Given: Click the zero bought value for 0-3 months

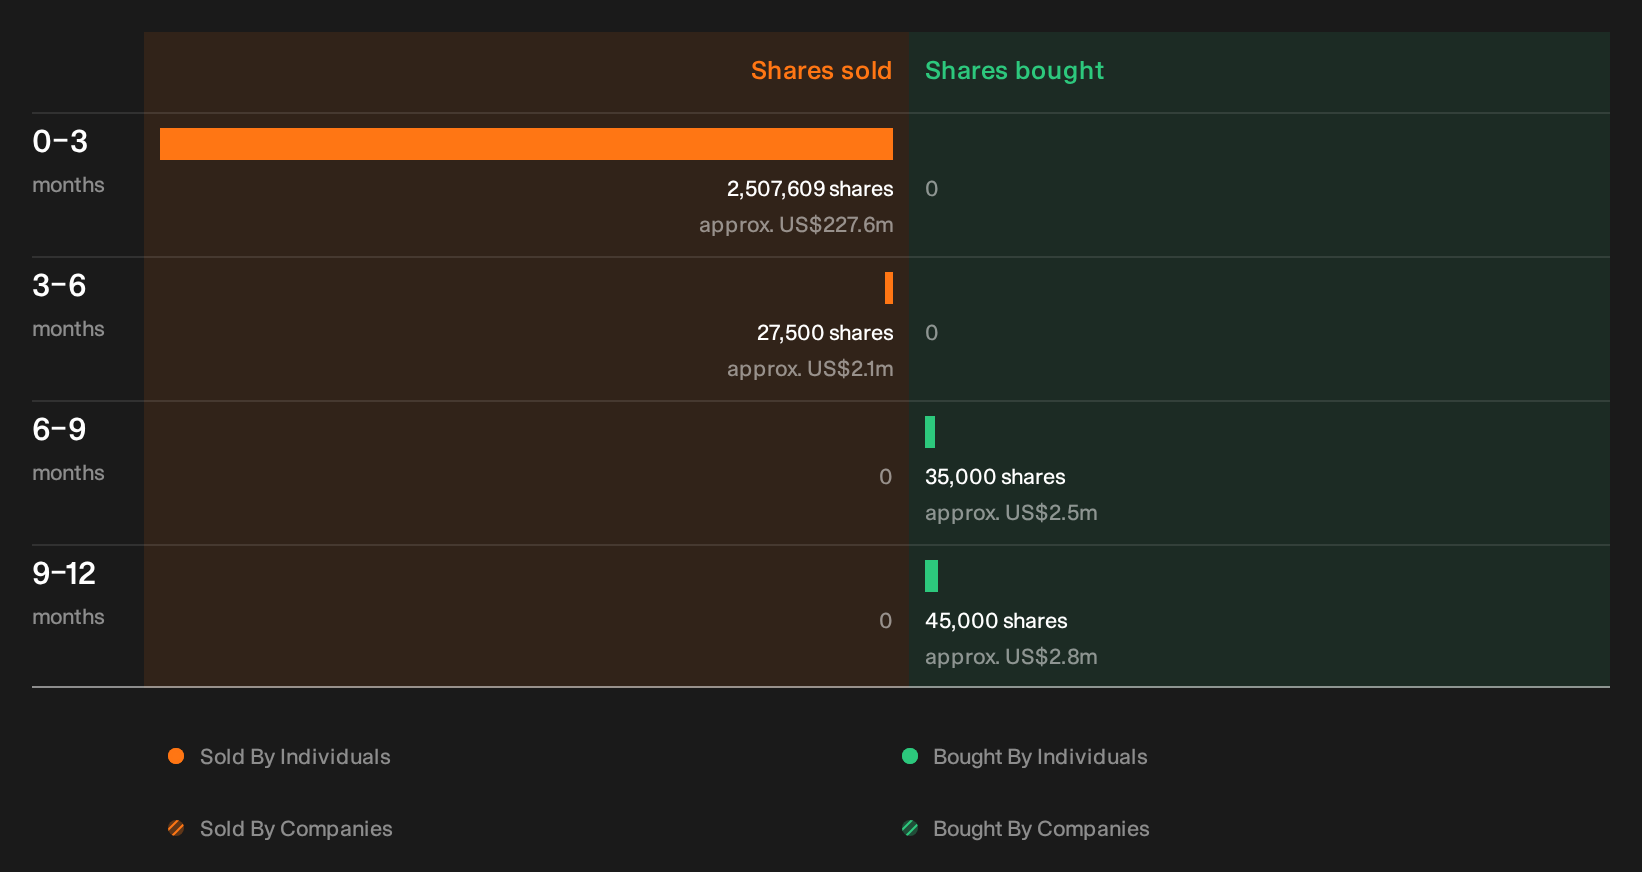Looking at the screenshot, I should pos(931,189).
